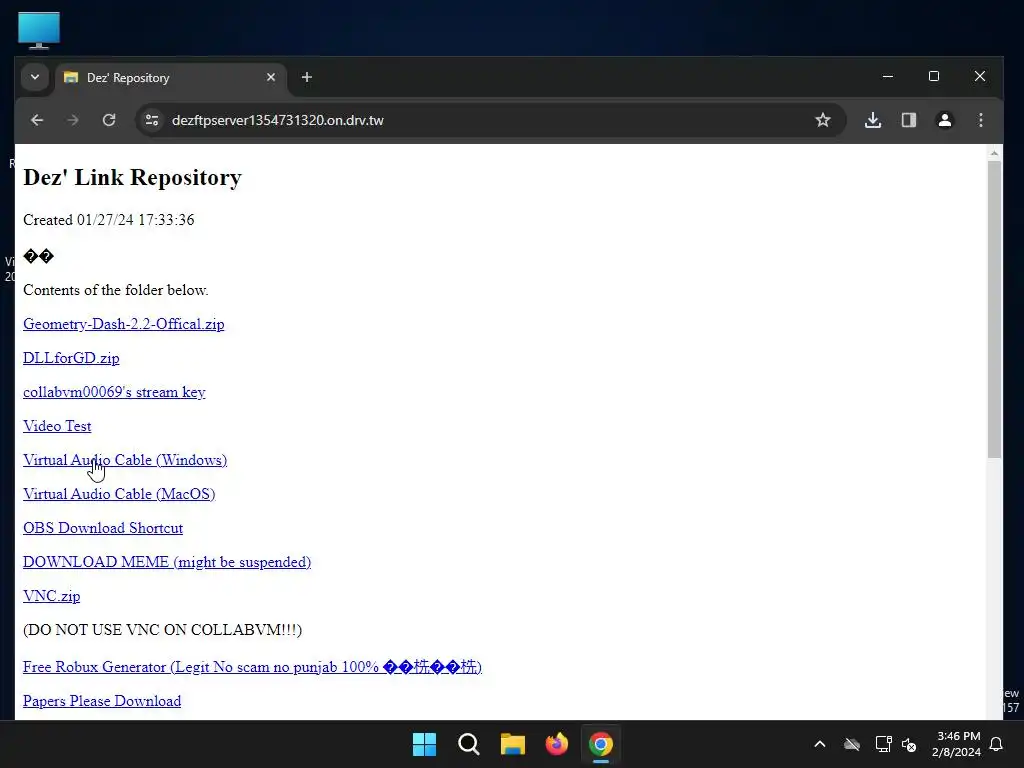
Task: Click the DO NOT USE VNC warning text
Action: pos(163,630)
